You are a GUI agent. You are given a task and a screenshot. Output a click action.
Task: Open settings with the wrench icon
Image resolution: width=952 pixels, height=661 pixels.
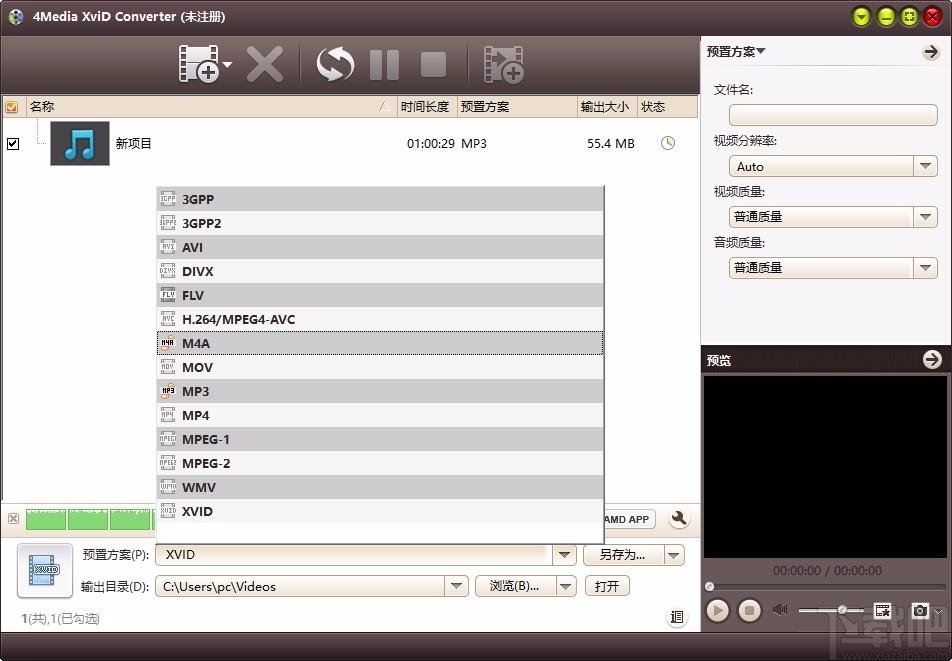pyautogui.click(x=679, y=518)
